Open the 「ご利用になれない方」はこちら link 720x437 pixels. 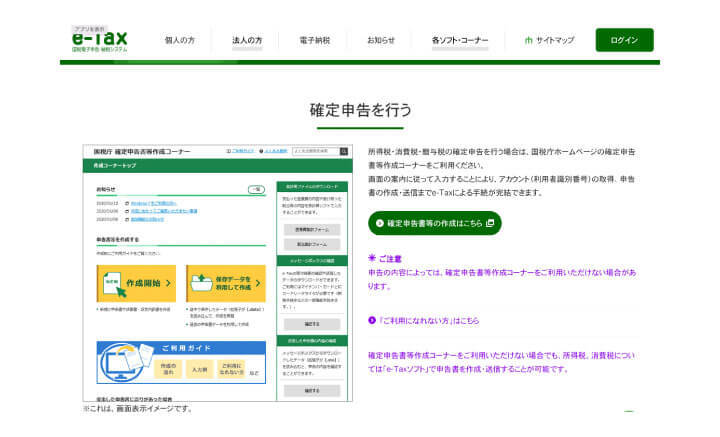click(x=428, y=321)
